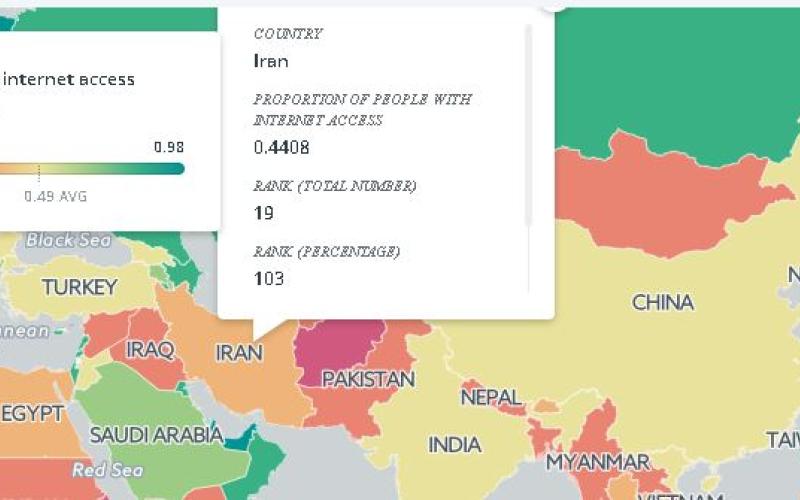Select Pakistan on the map

(367, 380)
